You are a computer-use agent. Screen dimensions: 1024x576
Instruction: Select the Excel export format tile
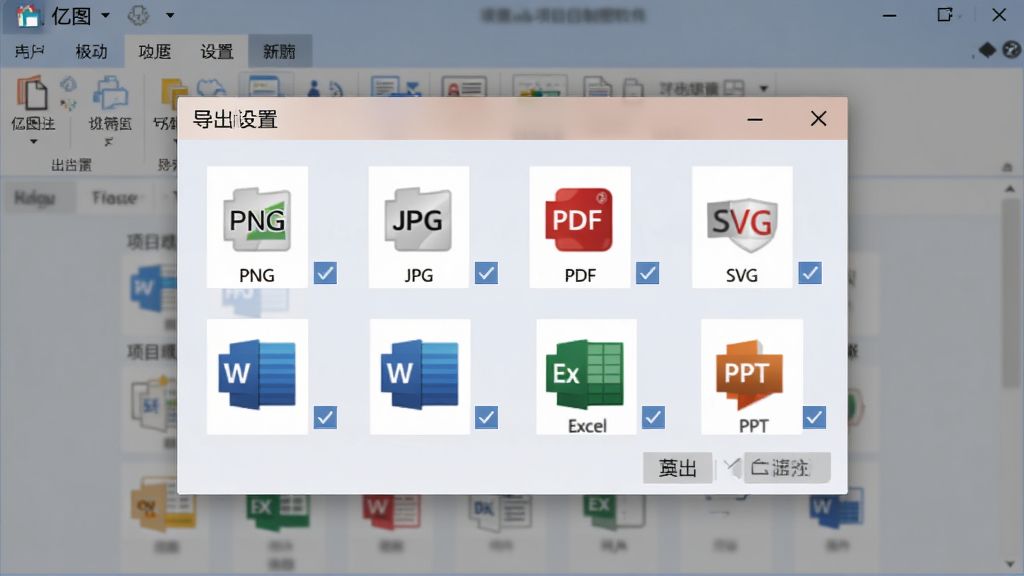pyautogui.click(x=586, y=377)
